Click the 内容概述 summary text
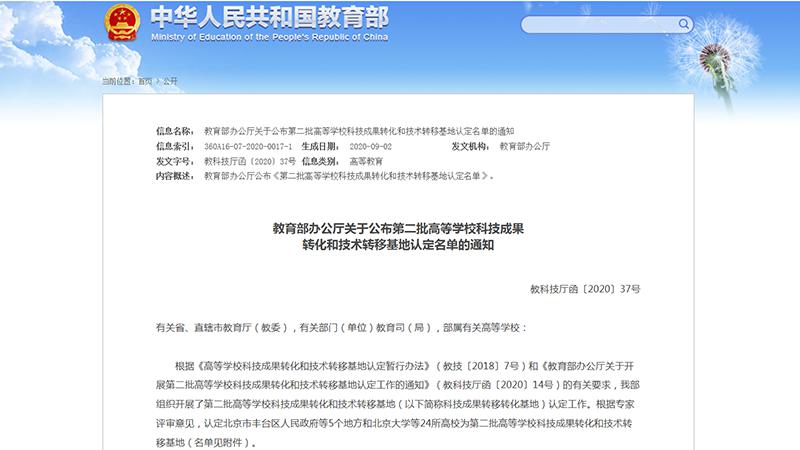This screenshot has height=450, width=800. click(x=348, y=176)
